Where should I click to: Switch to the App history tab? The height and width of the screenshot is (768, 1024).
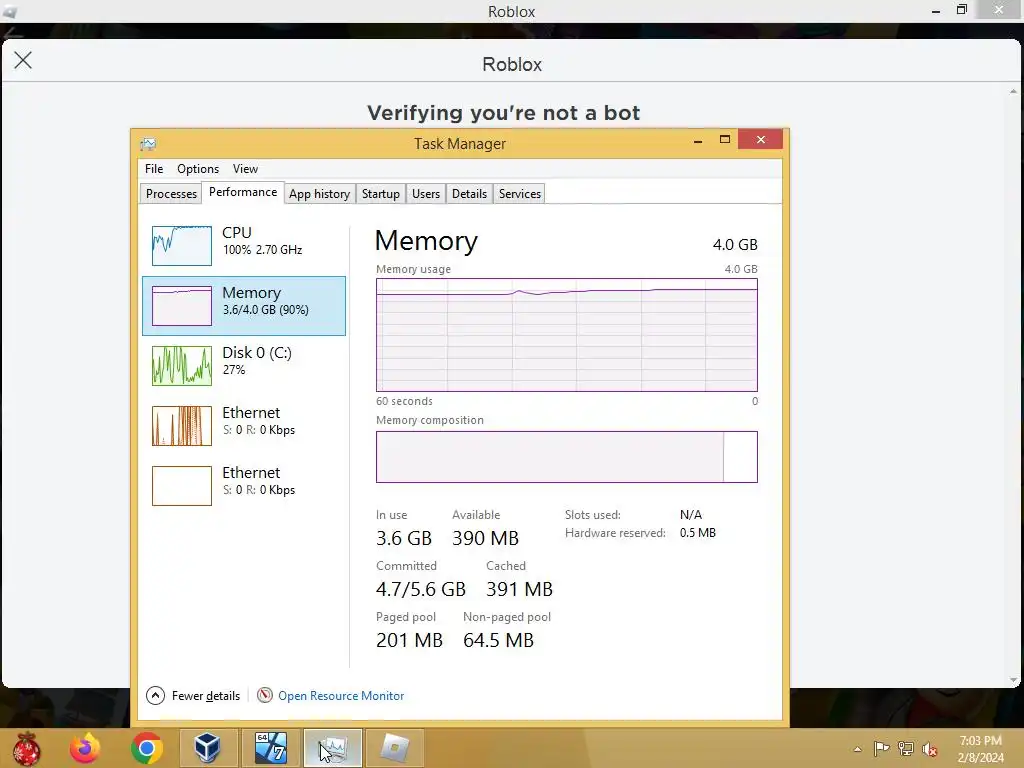coord(319,194)
